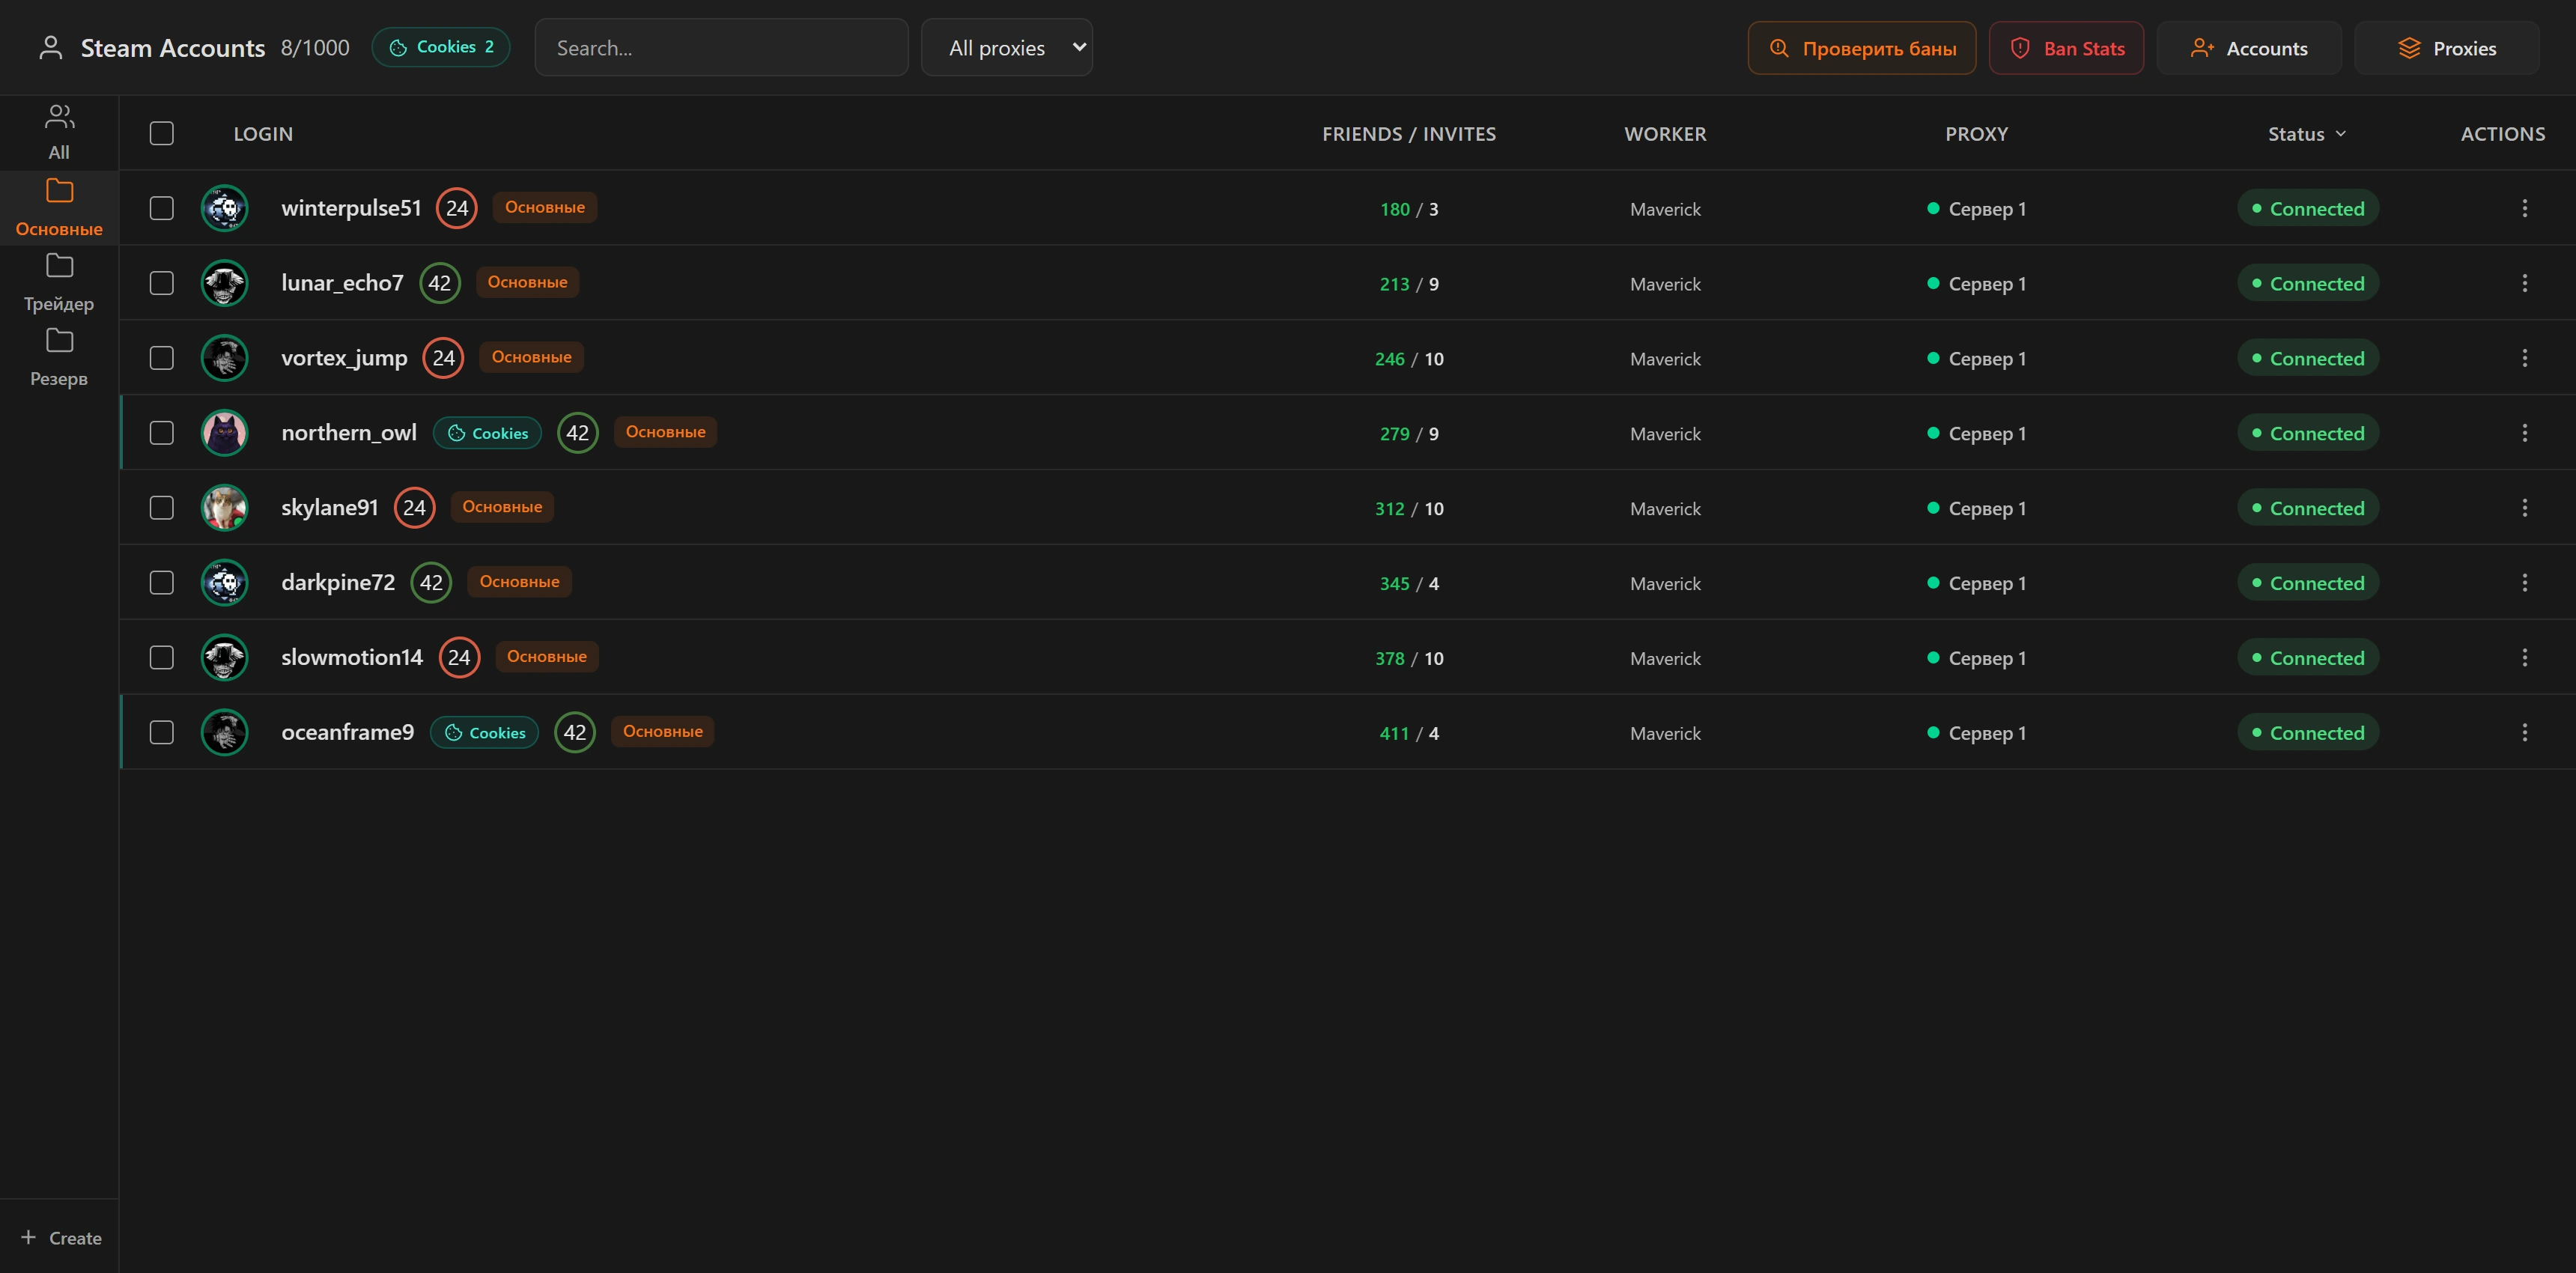Click the 24 level badge of skylane91
Screen dimensions: 2576x1273
(414, 508)
